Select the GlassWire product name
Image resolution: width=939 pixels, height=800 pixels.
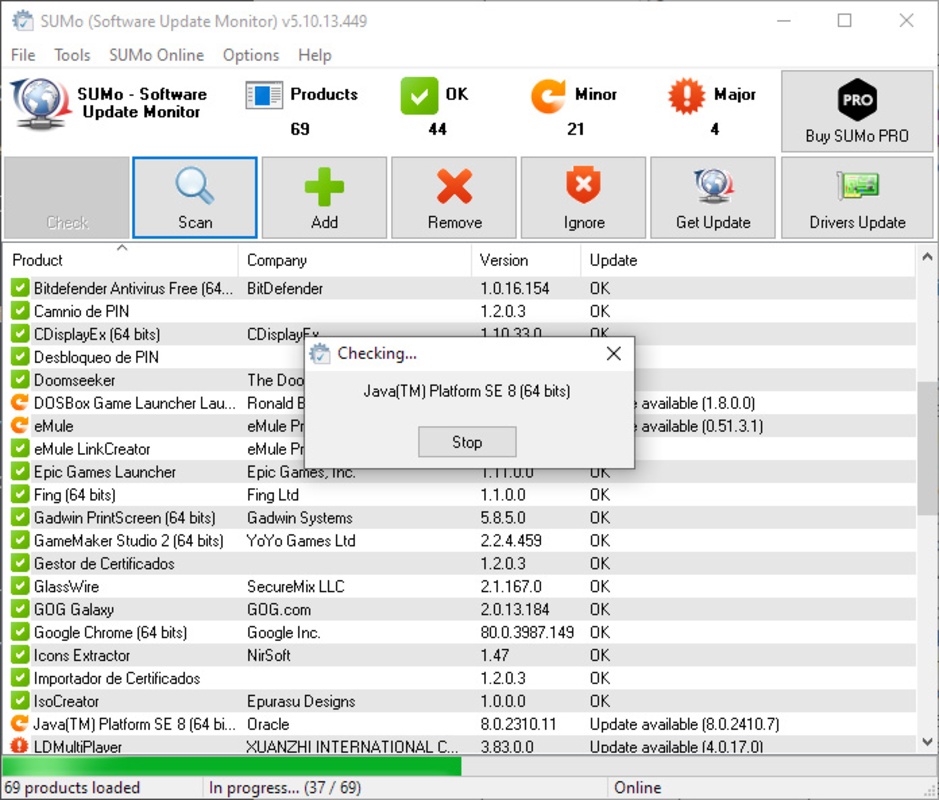(x=66, y=587)
